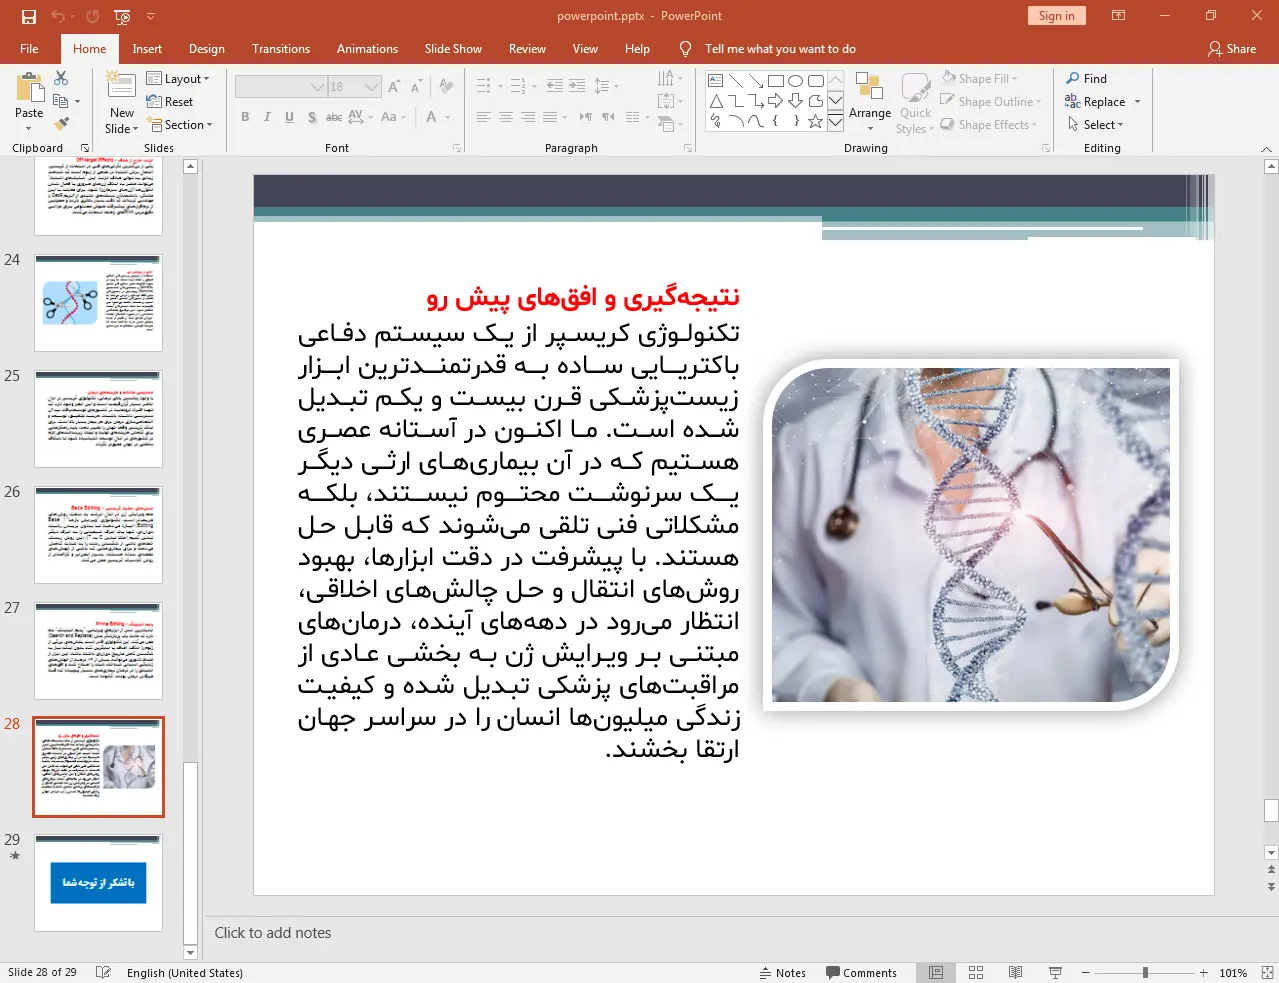This screenshot has width=1279, height=983.
Task: Open Shape Fill dropdown
Action: [979, 79]
